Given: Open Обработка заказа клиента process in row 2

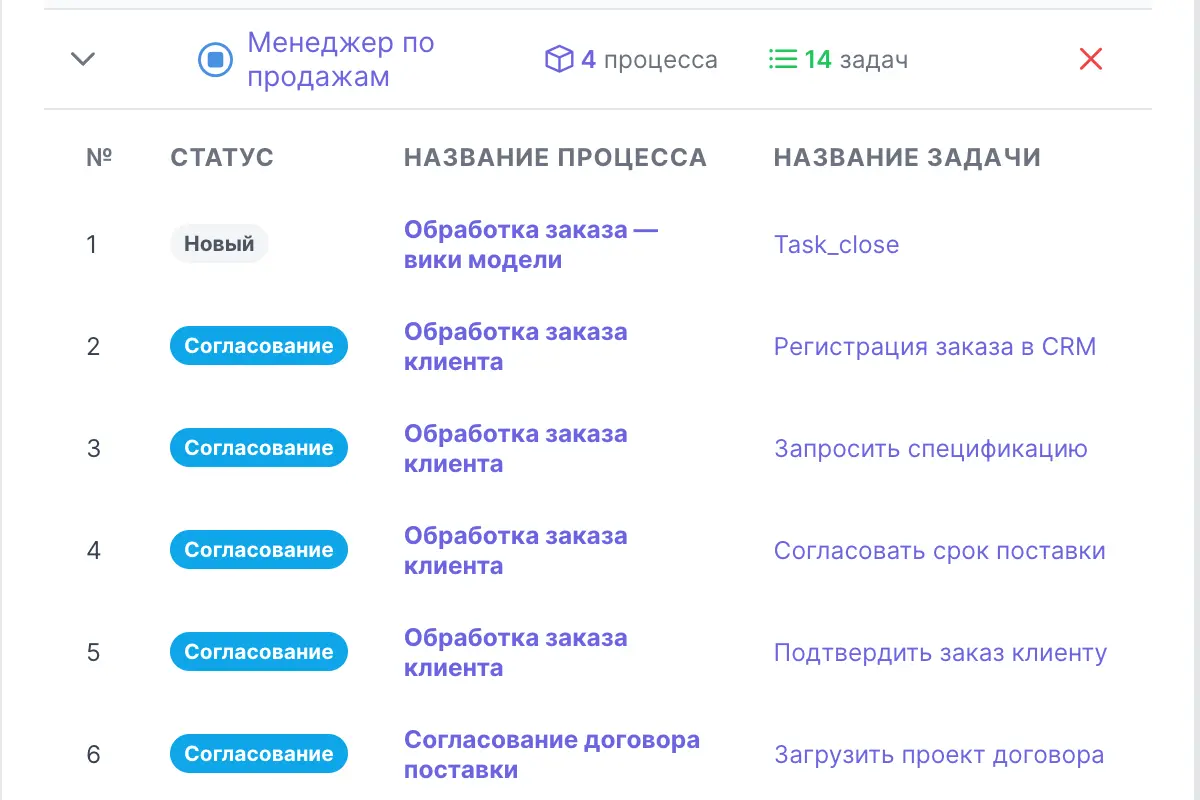Looking at the screenshot, I should pyautogui.click(x=515, y=347).
